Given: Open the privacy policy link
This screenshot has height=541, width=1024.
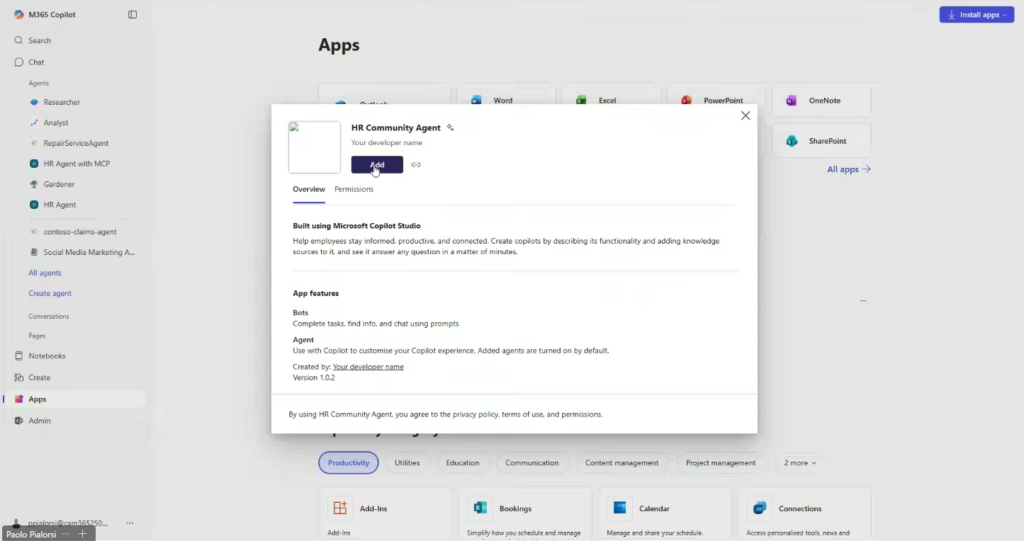Looking at the screenshot, I should click(x=475, y=414).
